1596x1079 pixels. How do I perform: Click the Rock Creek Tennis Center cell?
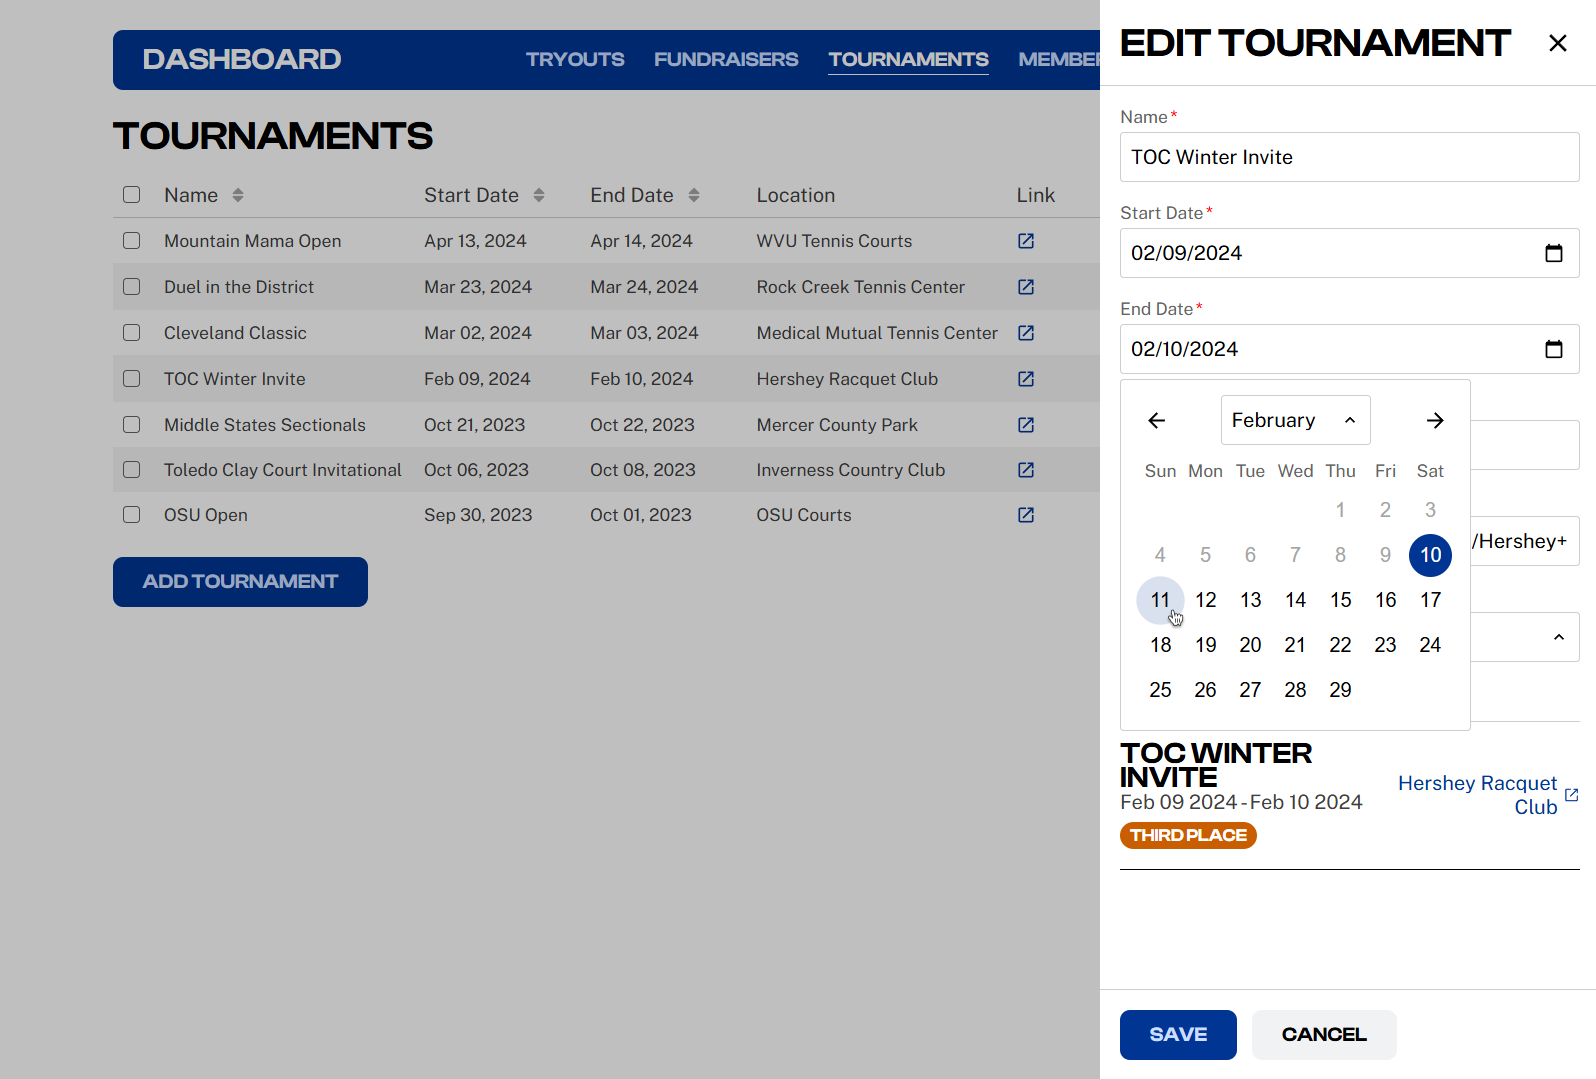click(860, 287)
